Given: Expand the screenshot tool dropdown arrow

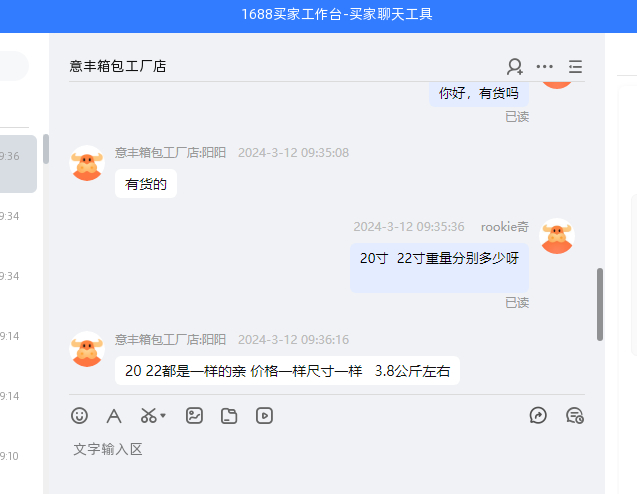Looking at the screenshot, I should (x=163, y=416).
